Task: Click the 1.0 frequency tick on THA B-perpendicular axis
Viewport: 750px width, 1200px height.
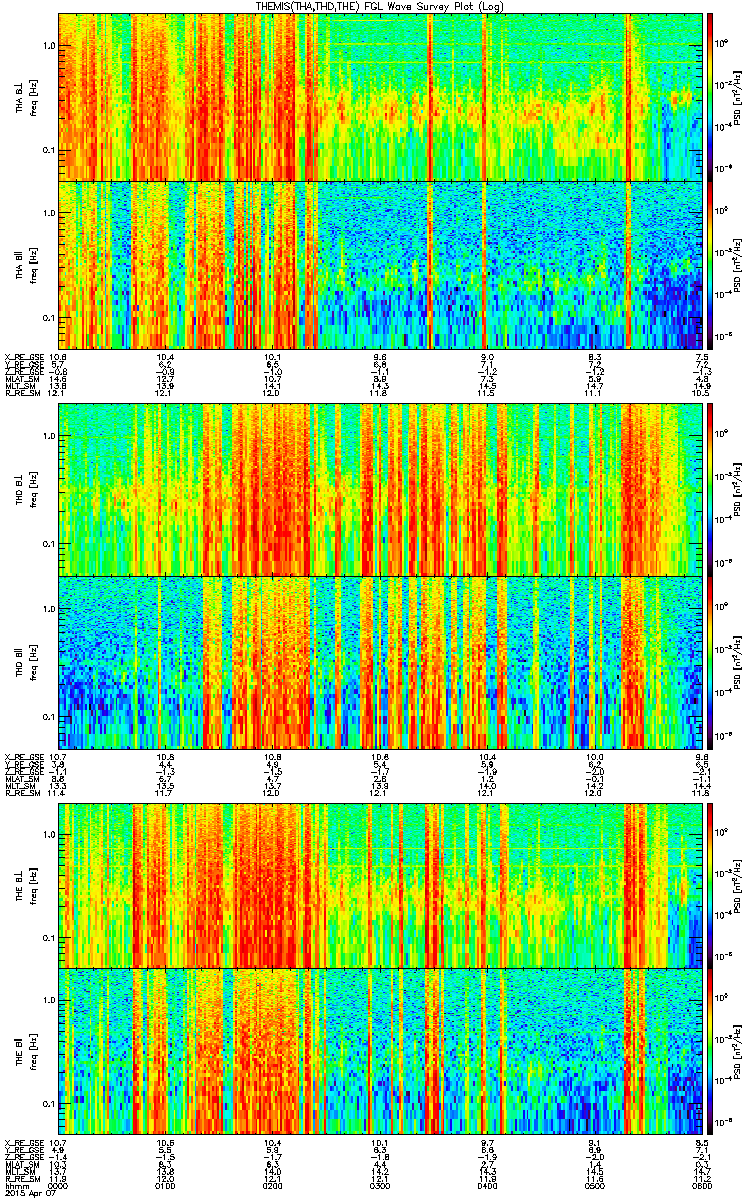Action: (x=49, y=46)
